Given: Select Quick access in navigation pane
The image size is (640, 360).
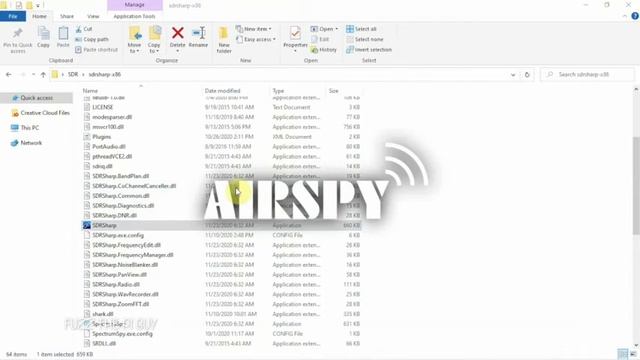Looking at the screenshot, I should tap(36, 98).
